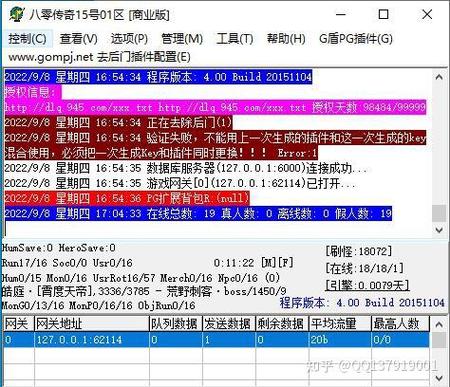450x387 pixels.
Task: Open the 管理(M) menu
Action: 182,39
